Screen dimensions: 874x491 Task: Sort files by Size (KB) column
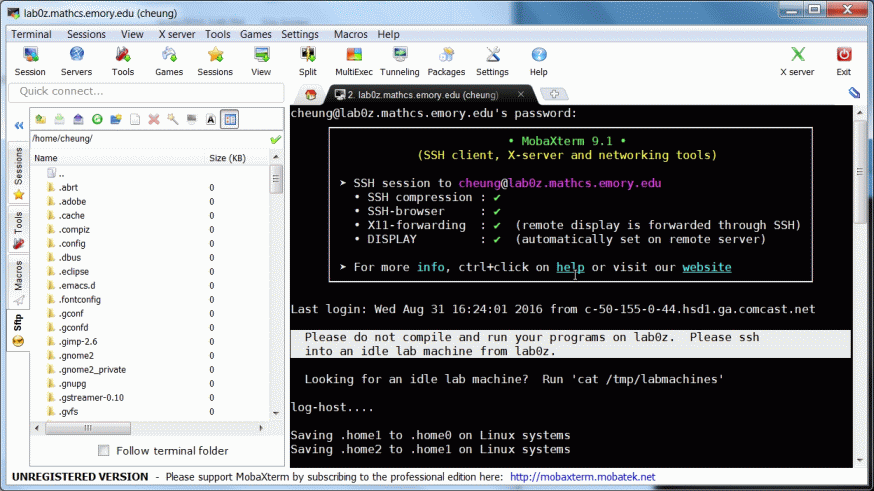click(x=227, y=158)
